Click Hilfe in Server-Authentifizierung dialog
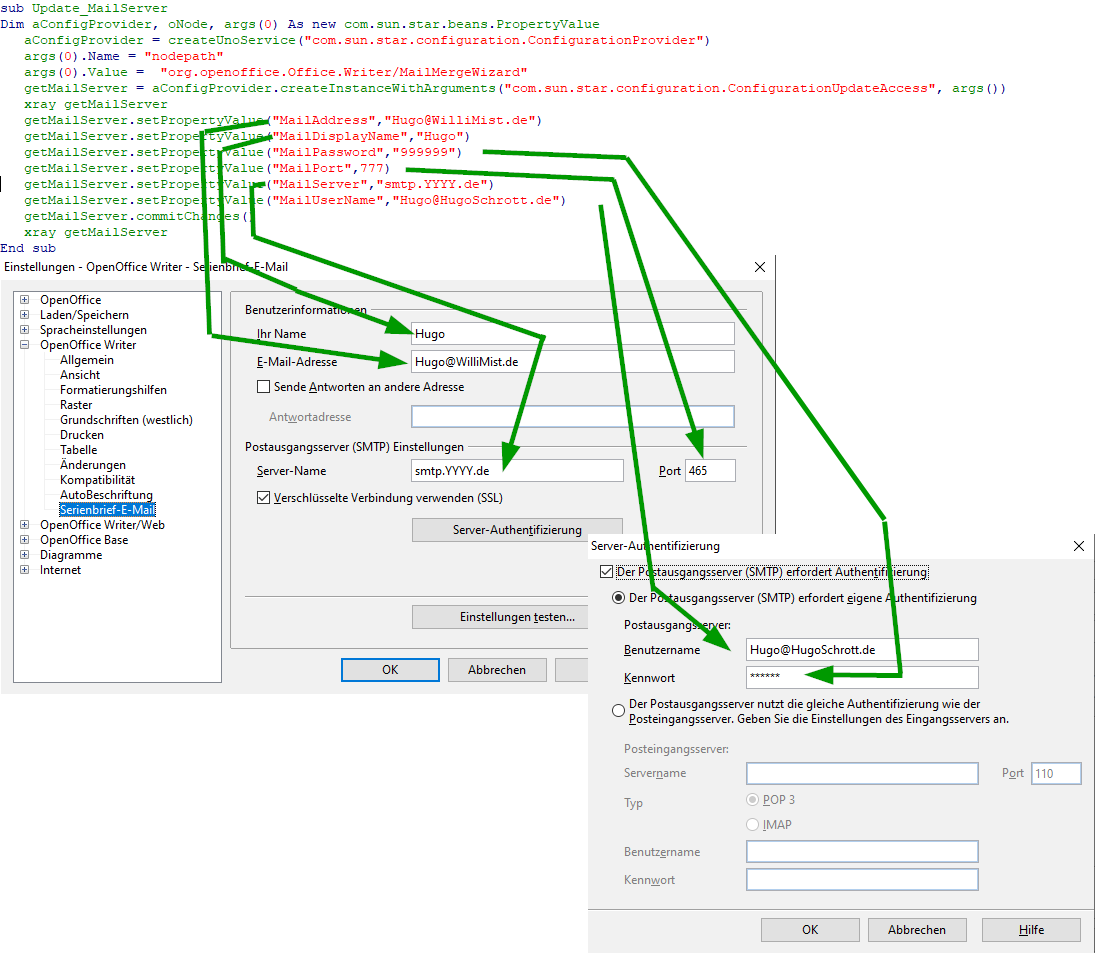1095x953 pixels. click(x=1031, y=930)
